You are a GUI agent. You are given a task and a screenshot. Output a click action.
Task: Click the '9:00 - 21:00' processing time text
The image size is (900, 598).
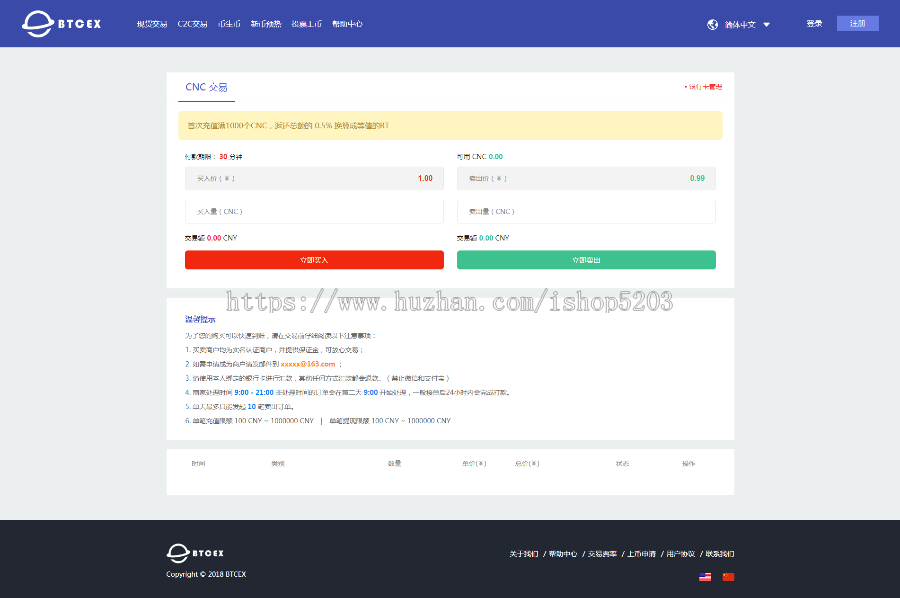pyautogui.click(x=254, y=393)
